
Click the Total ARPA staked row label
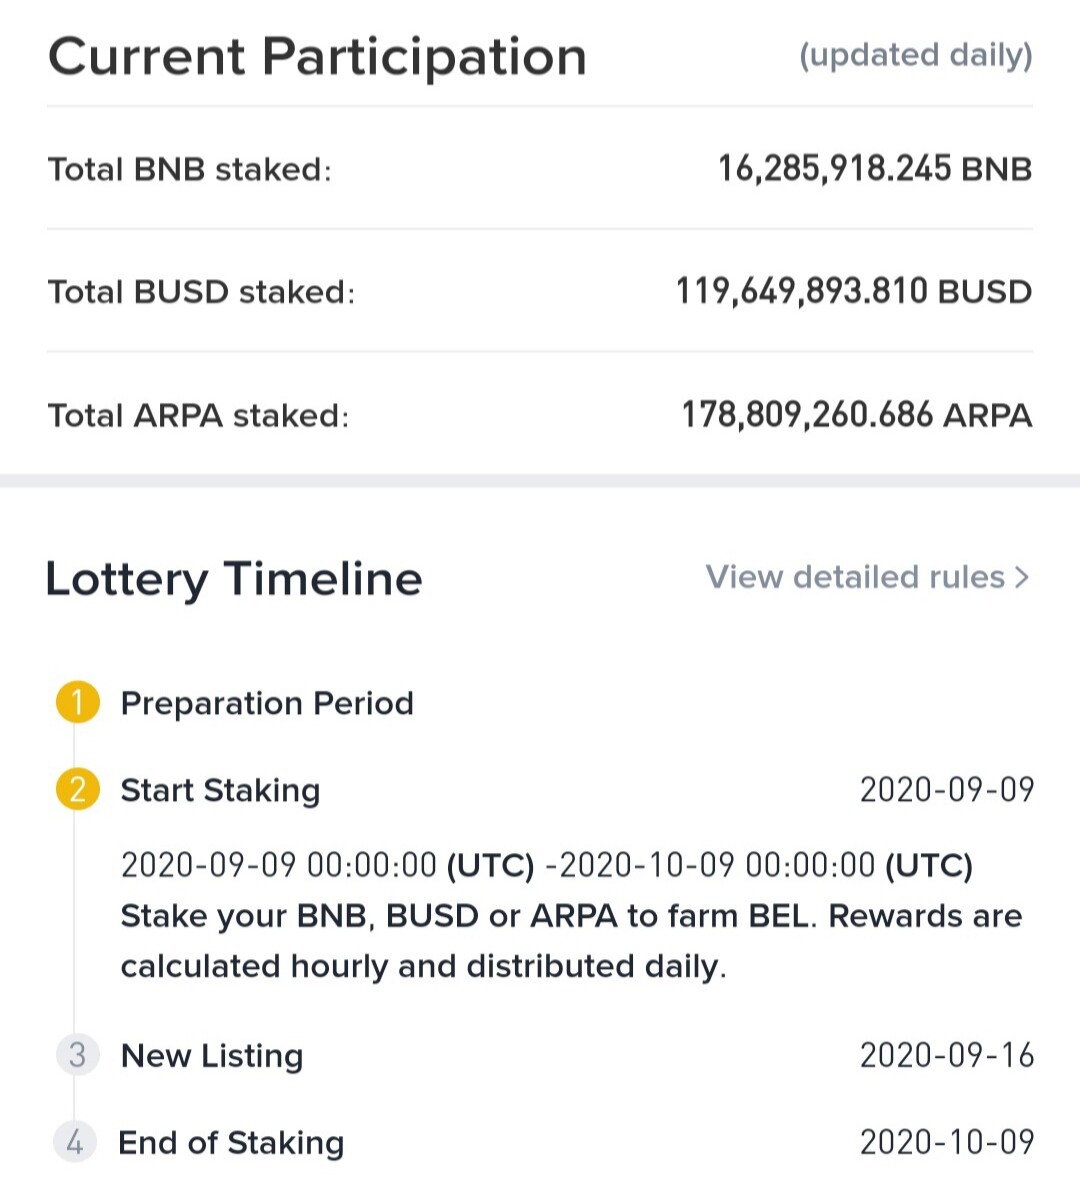pos(198,415)
